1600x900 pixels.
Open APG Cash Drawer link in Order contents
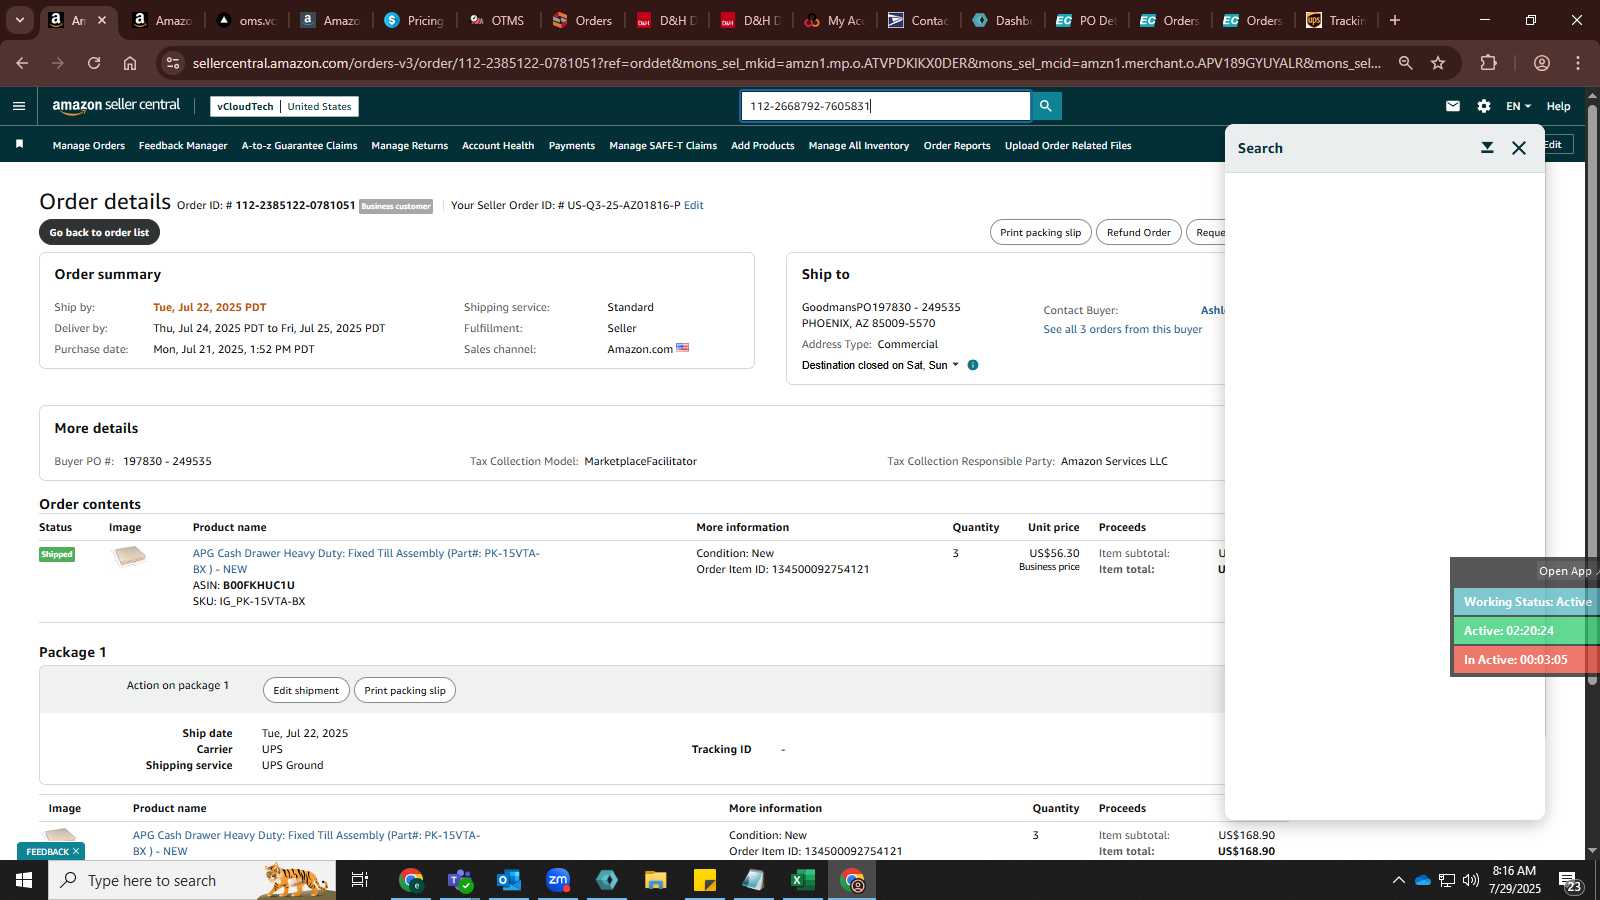[366, 561]
